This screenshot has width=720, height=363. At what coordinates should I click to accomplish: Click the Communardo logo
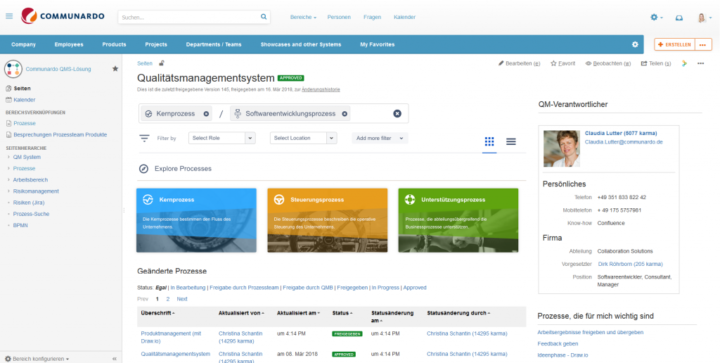(63, 17)
